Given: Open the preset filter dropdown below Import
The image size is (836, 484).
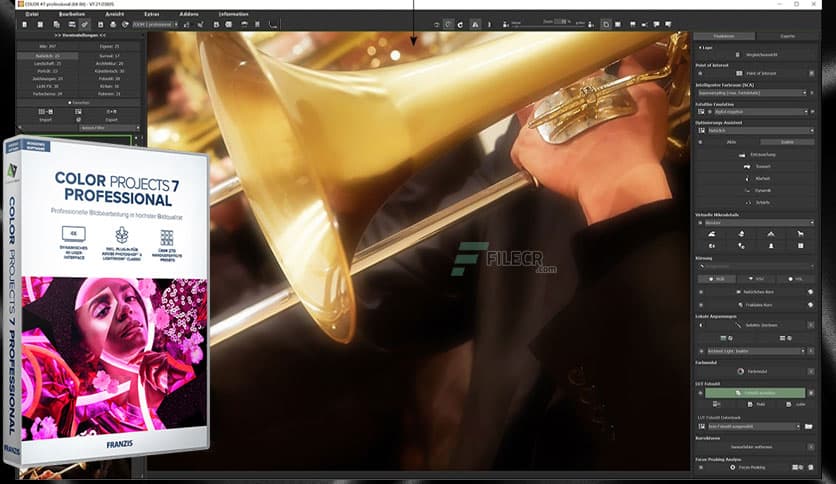Looking at the screenshot, I should [109, 128].
